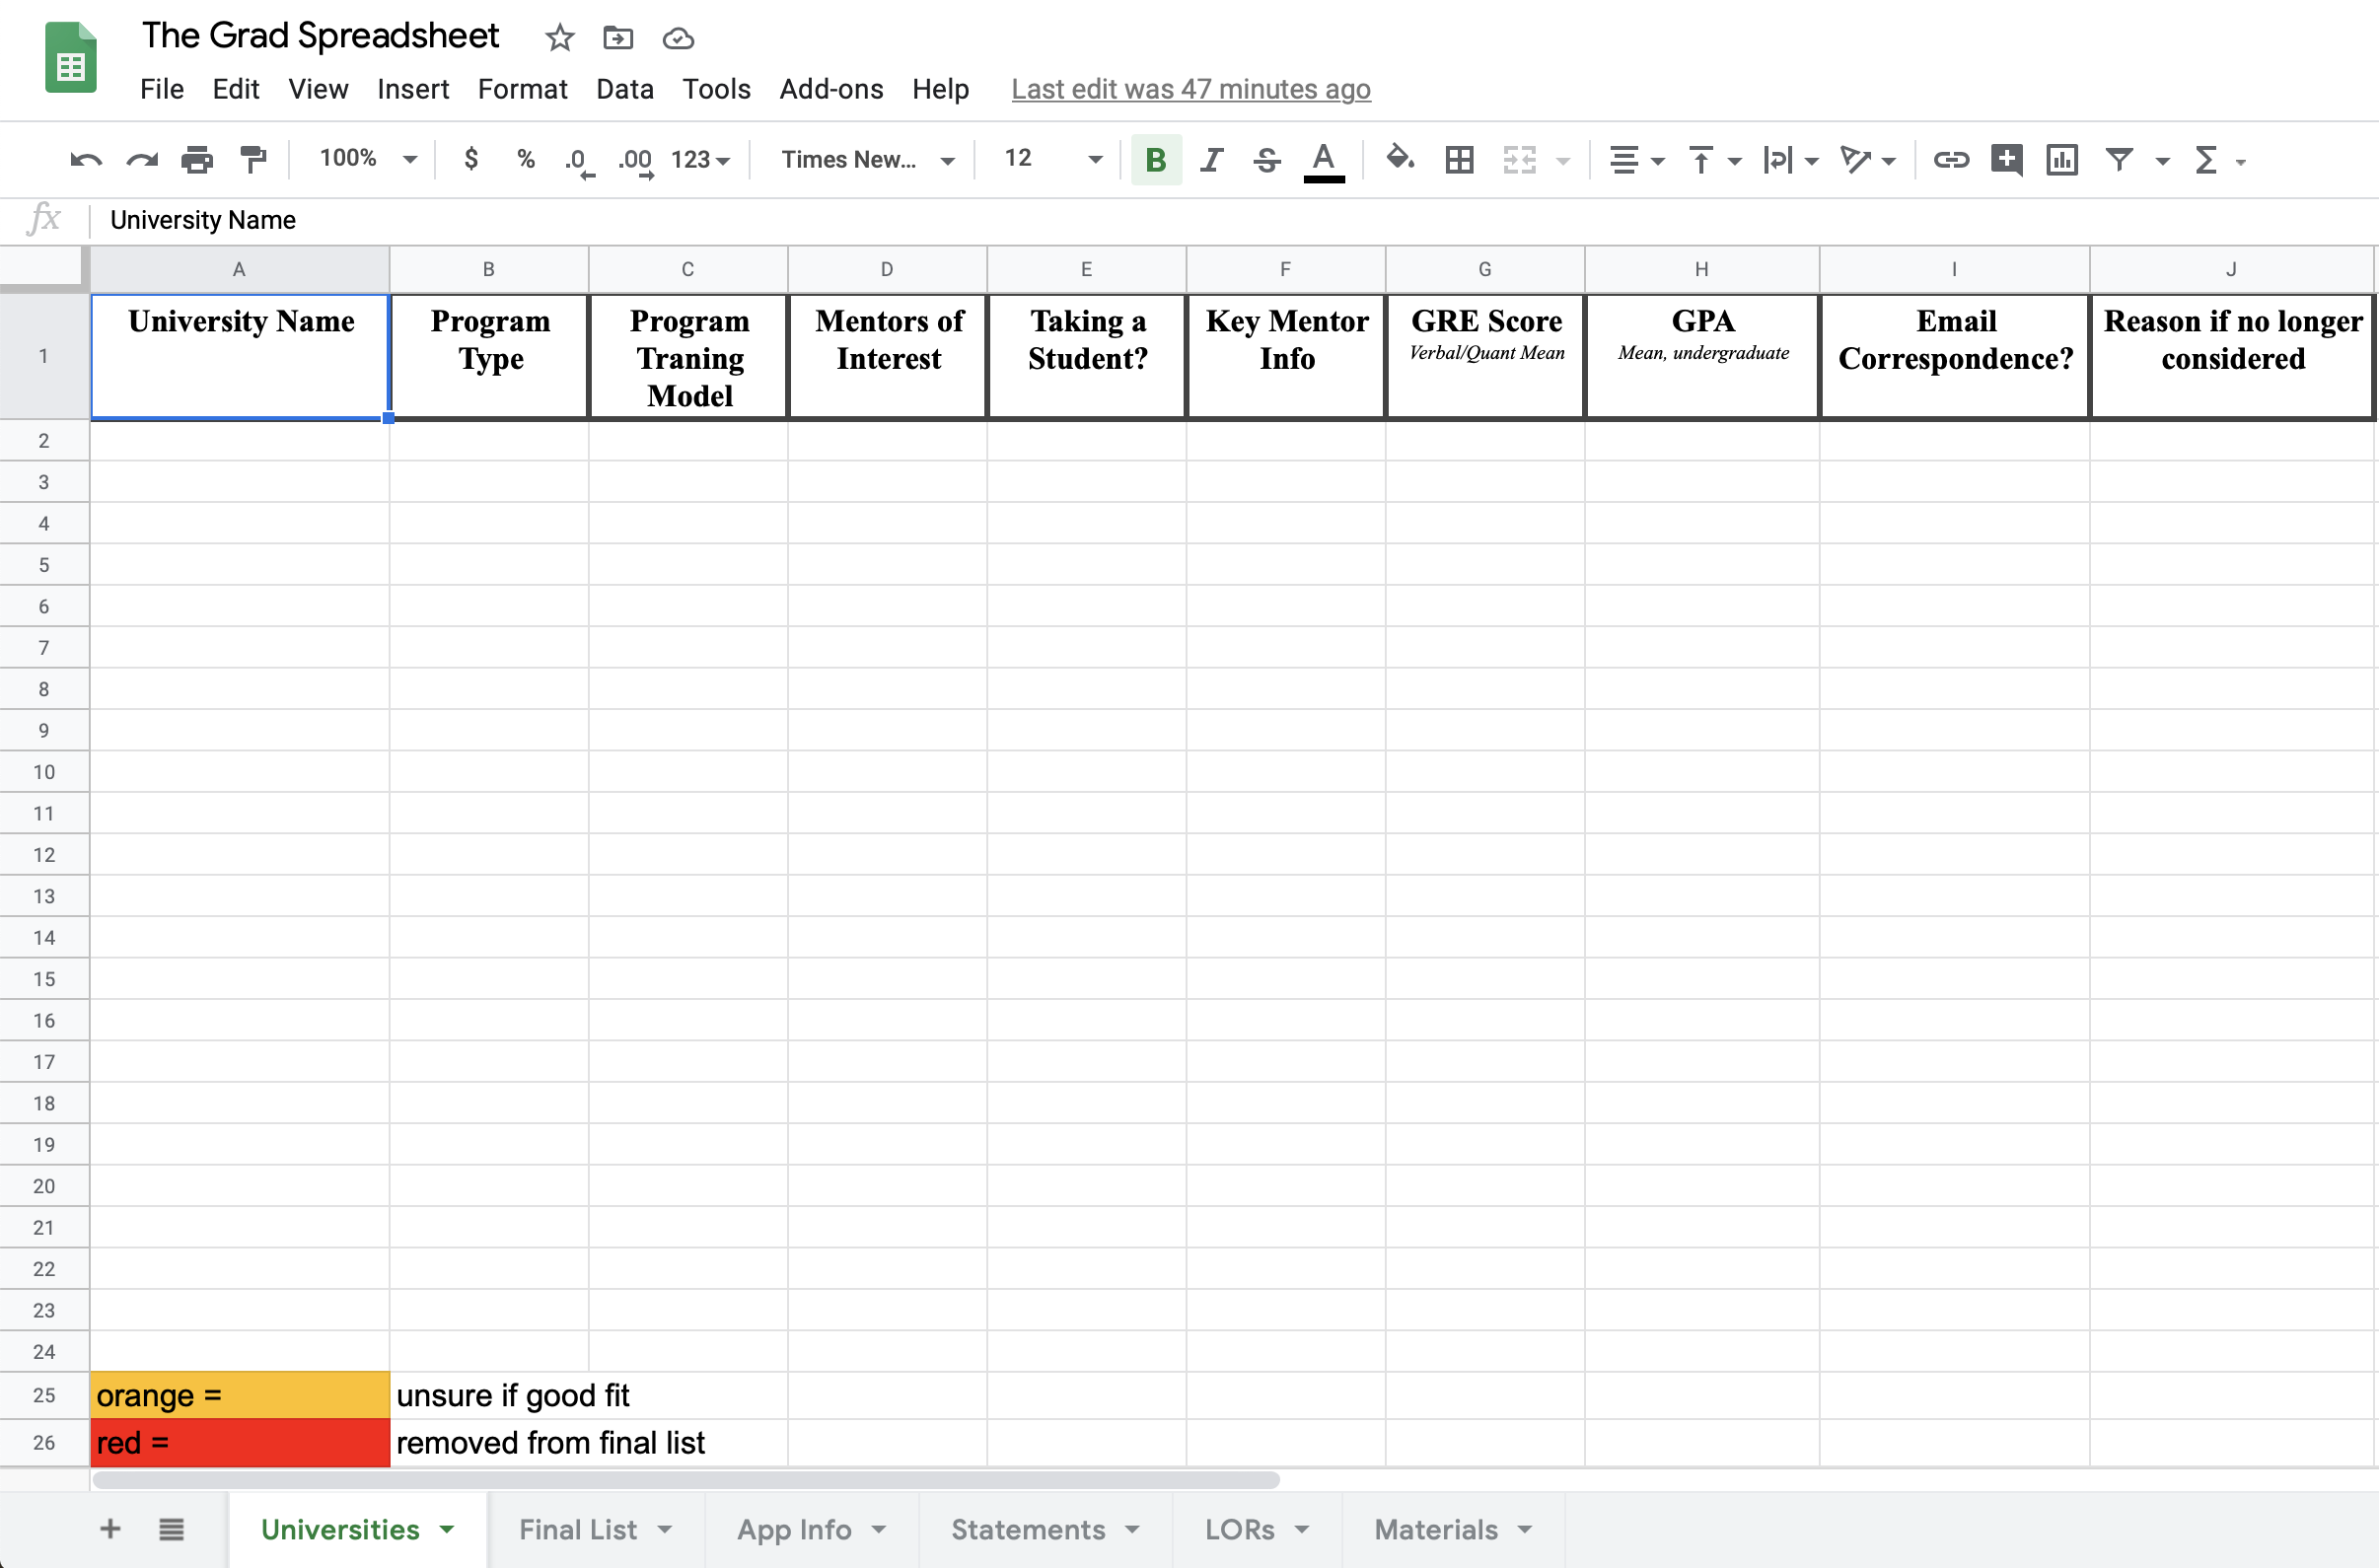This screenshot has height=1568, width=2379.
Task: Select the paint format roller icon
Action: click(253, 159)
